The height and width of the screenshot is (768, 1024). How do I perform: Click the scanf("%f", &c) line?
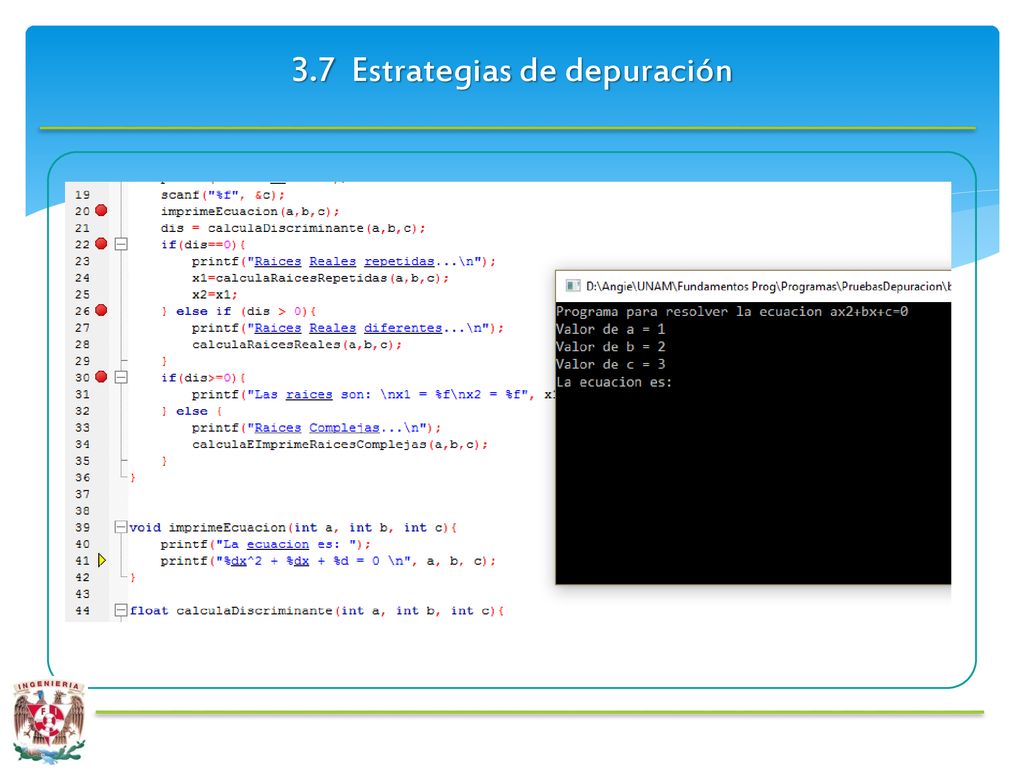(223, 195)
